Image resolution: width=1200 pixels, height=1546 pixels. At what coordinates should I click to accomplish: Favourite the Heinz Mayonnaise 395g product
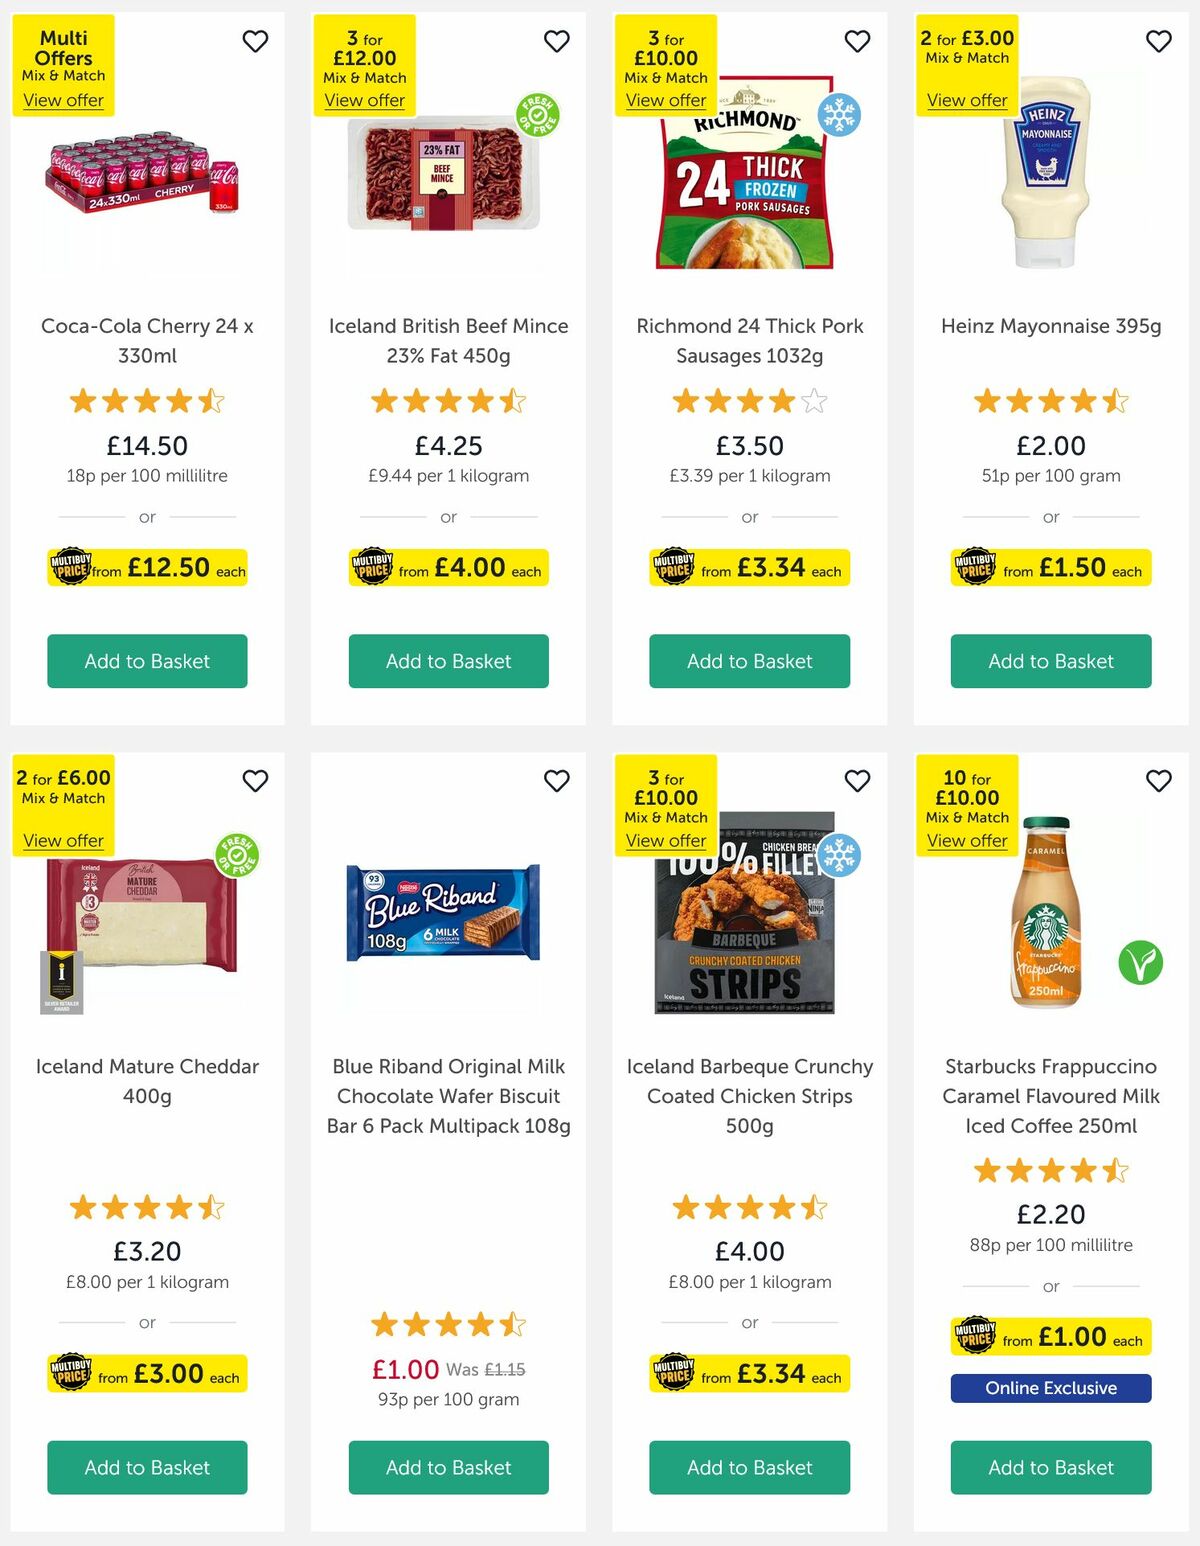pos(1158,41)
